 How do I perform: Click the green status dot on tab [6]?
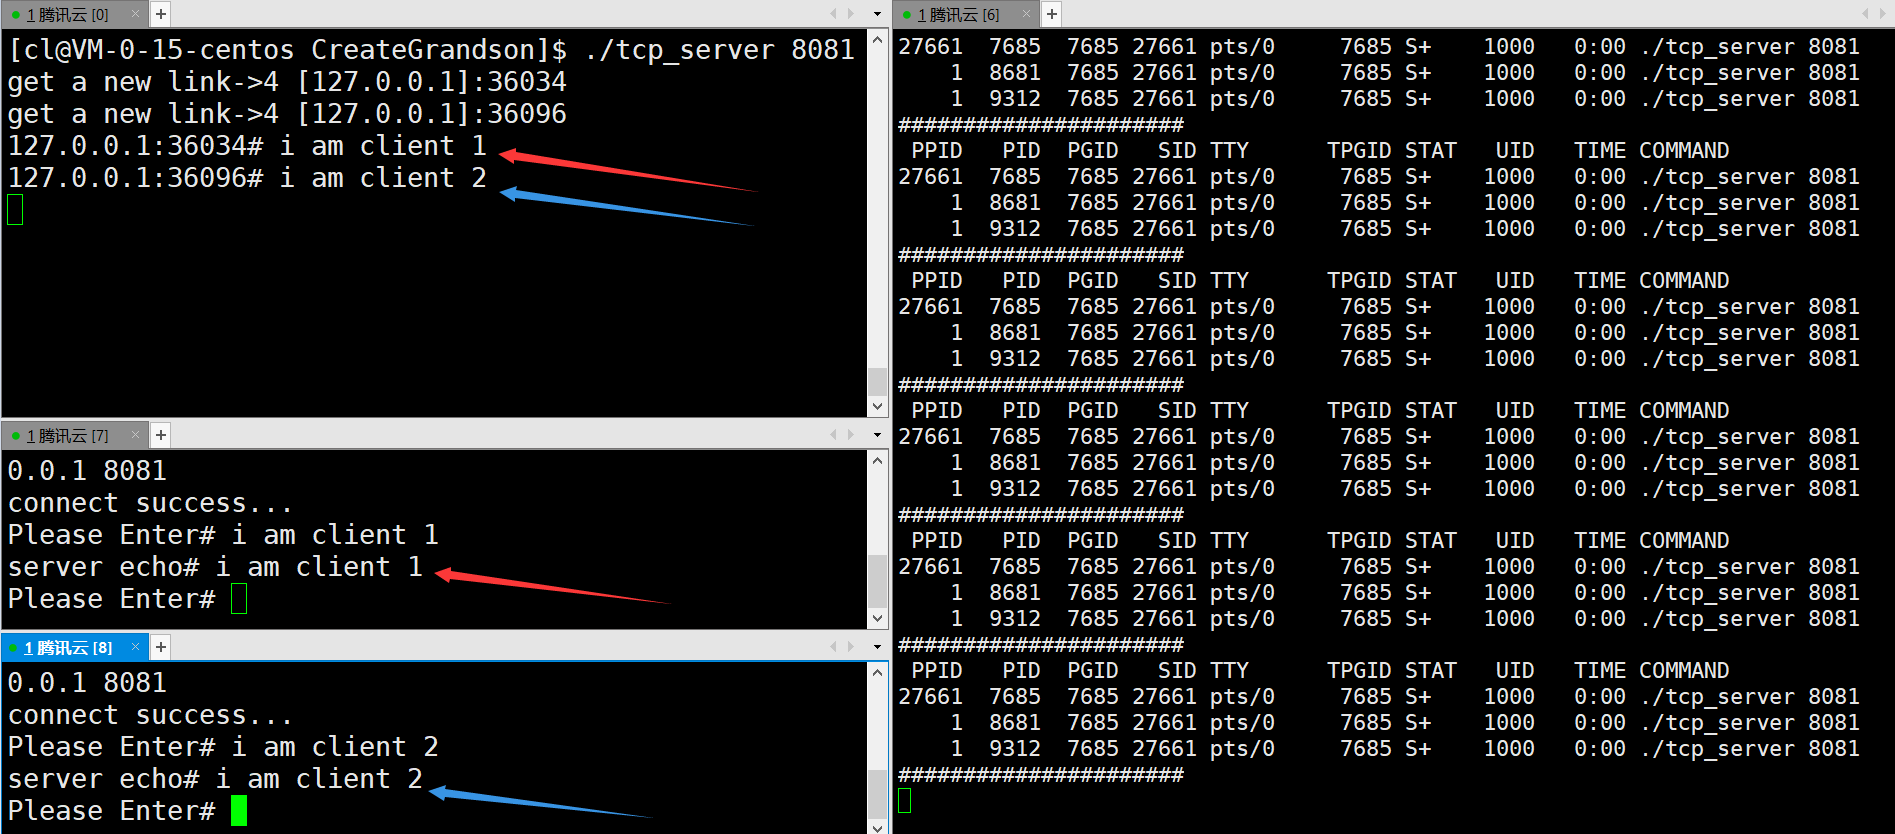(907, 15)
